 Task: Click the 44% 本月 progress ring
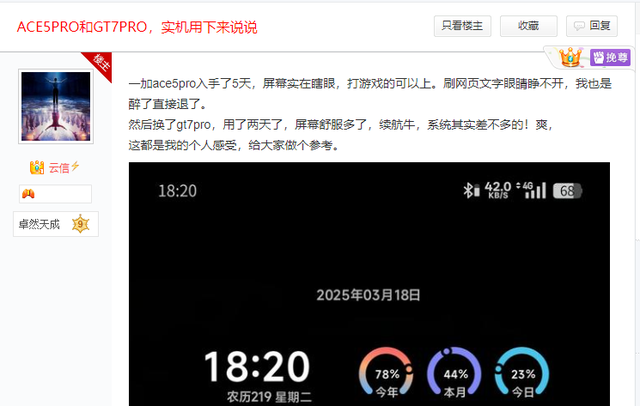pos(454,372)
